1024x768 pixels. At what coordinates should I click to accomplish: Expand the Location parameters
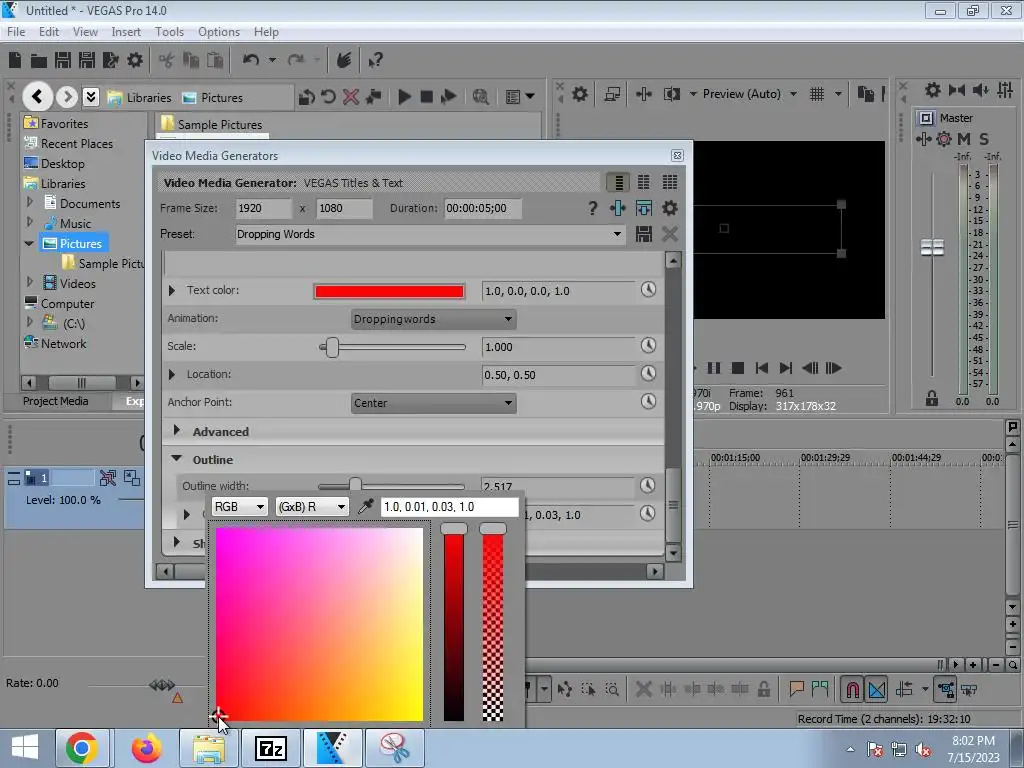pyautogui.click(x=172, y=375)
